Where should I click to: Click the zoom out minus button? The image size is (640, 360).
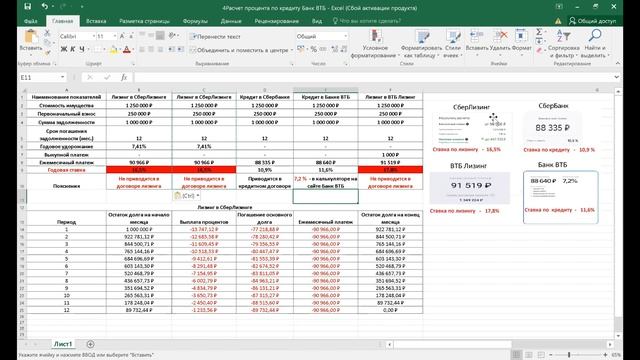pyautogui.click(x=551, y=355)
